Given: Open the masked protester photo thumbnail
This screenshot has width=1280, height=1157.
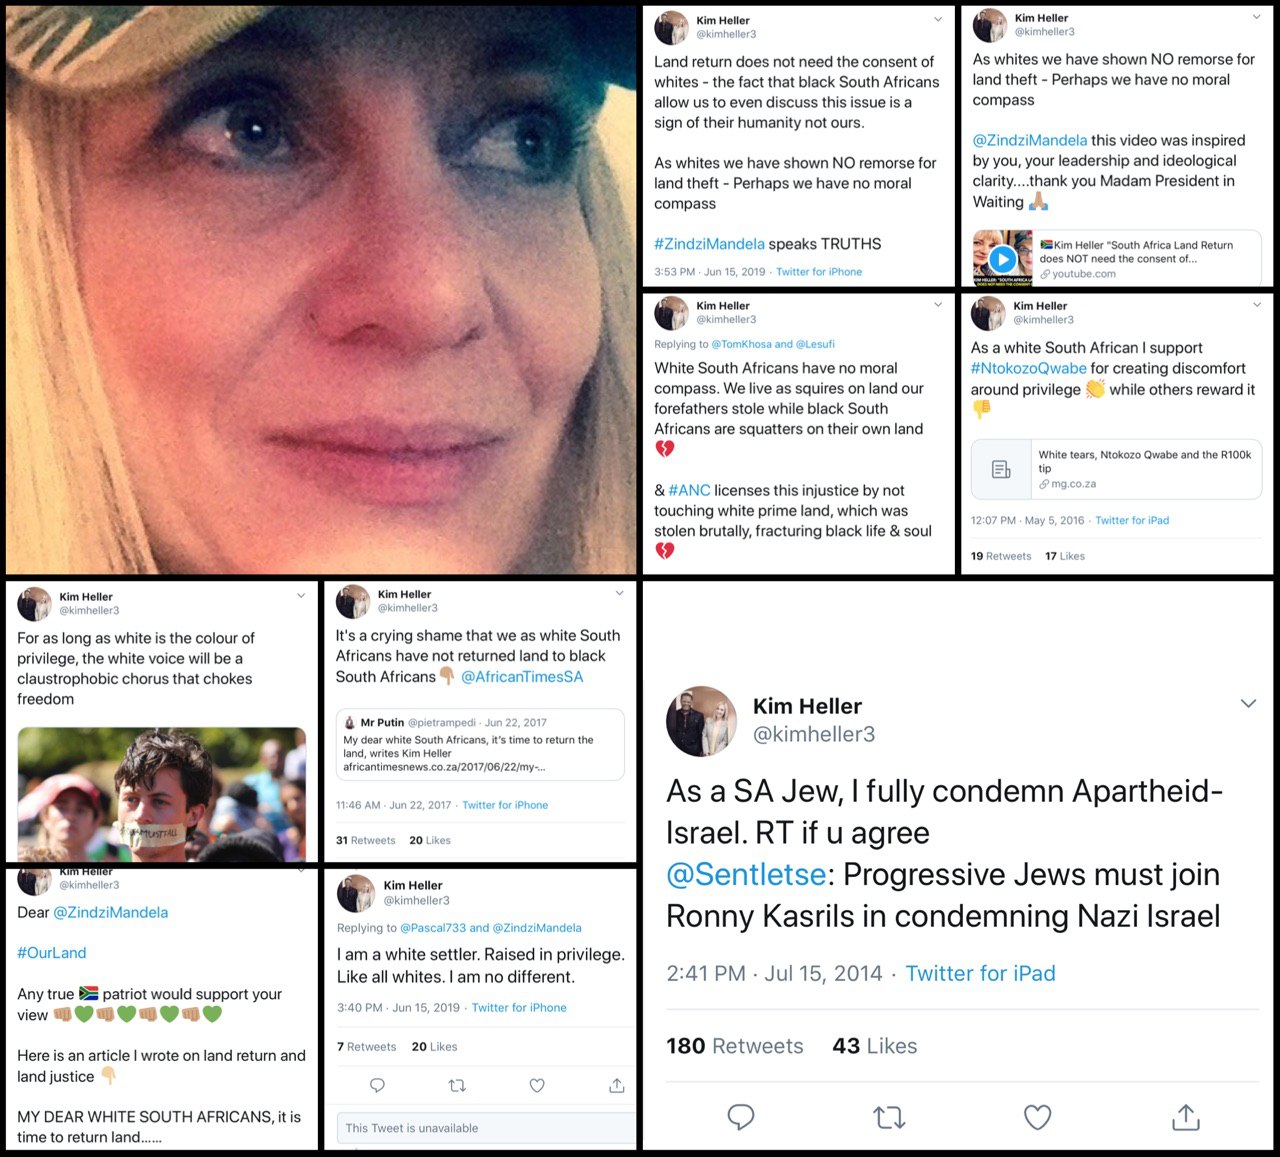Looking at the screenshot, I should [x=161, y=794].
